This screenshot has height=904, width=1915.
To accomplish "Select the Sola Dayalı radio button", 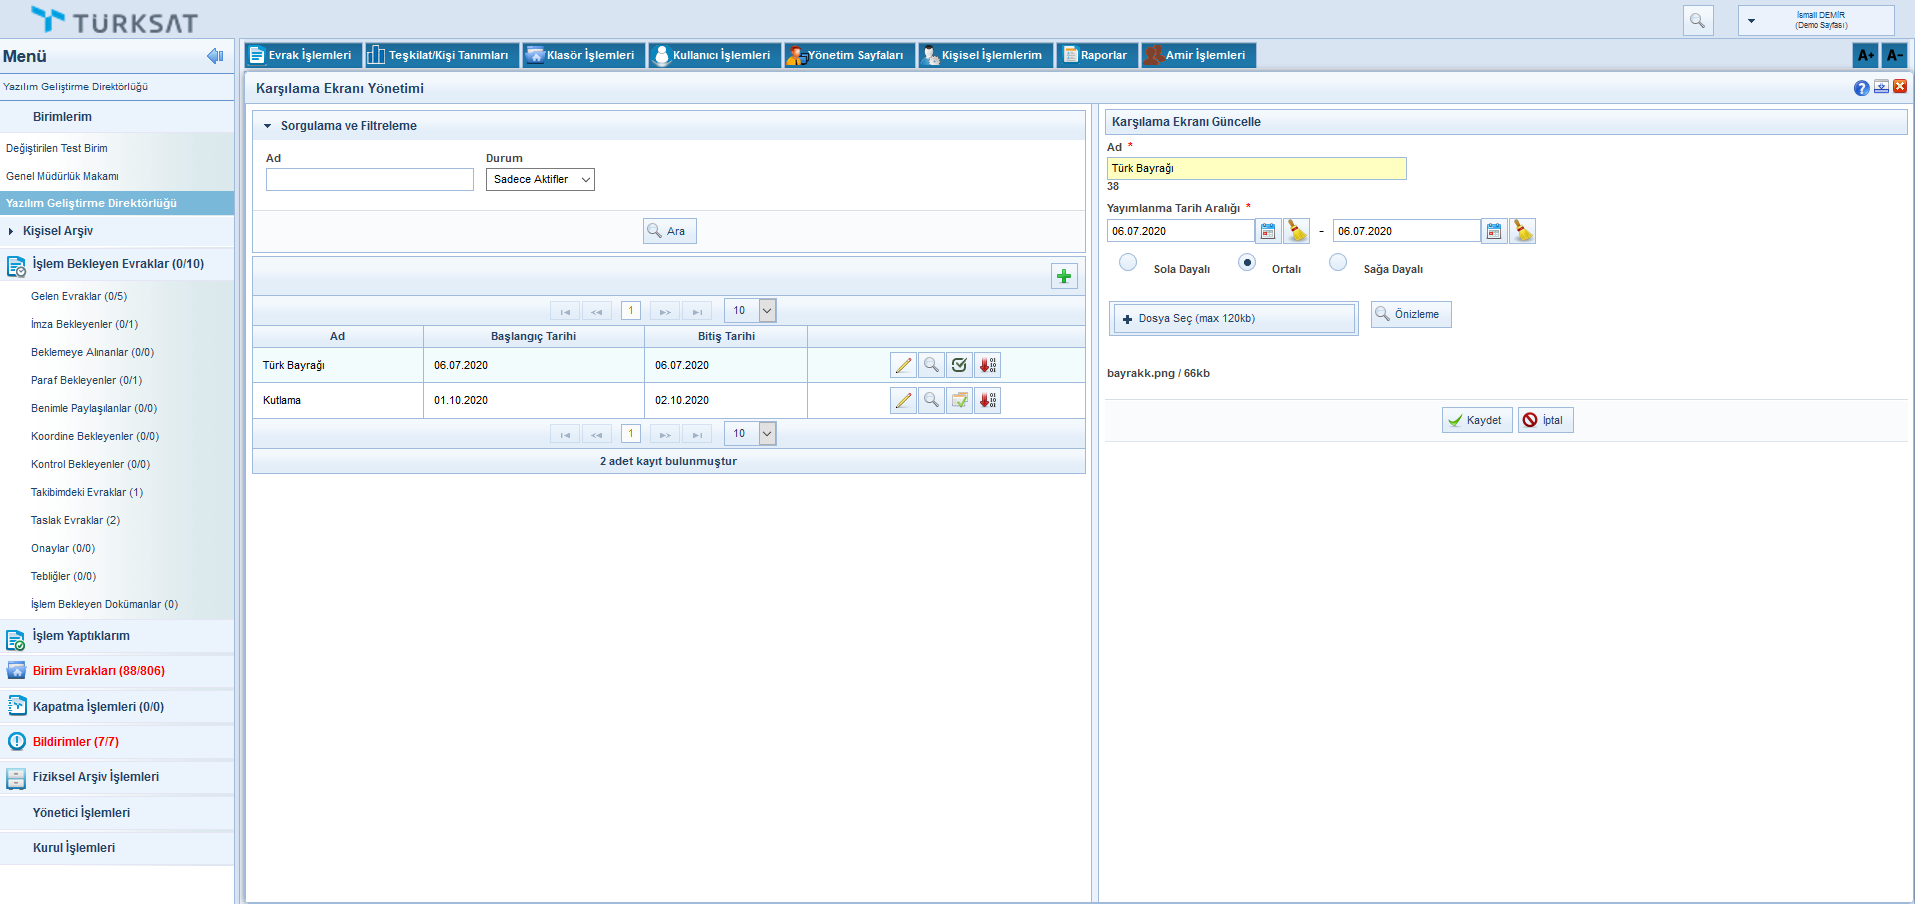I will pyautogui.click(x=1128, y=262).
